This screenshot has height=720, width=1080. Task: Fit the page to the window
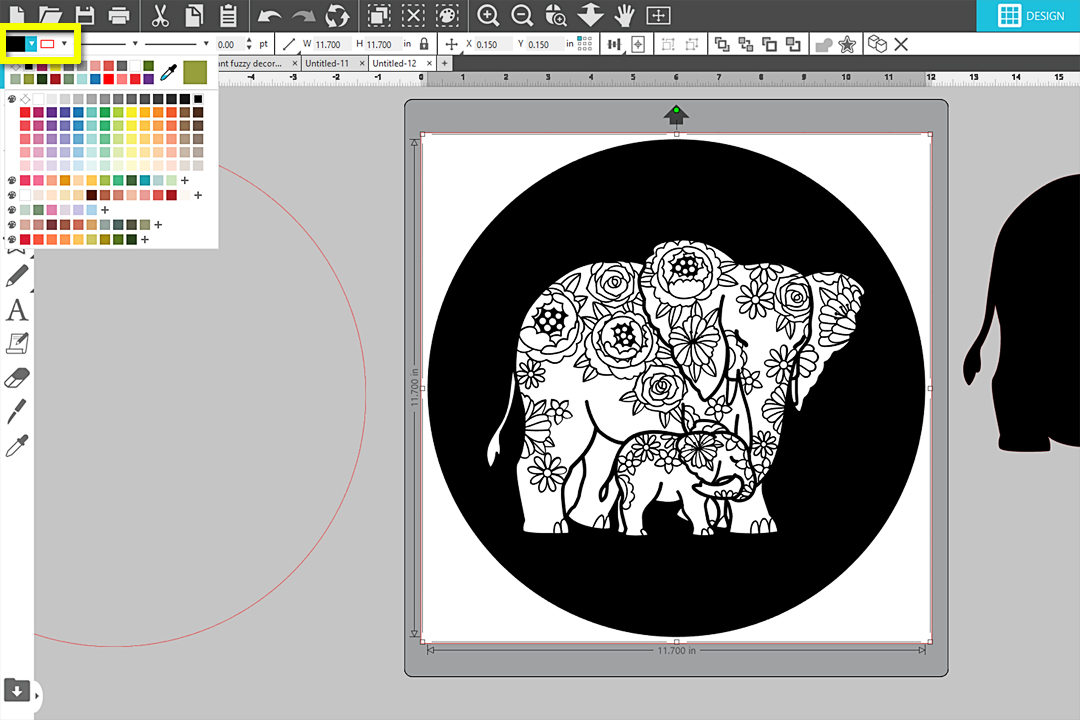pos(658,14)
